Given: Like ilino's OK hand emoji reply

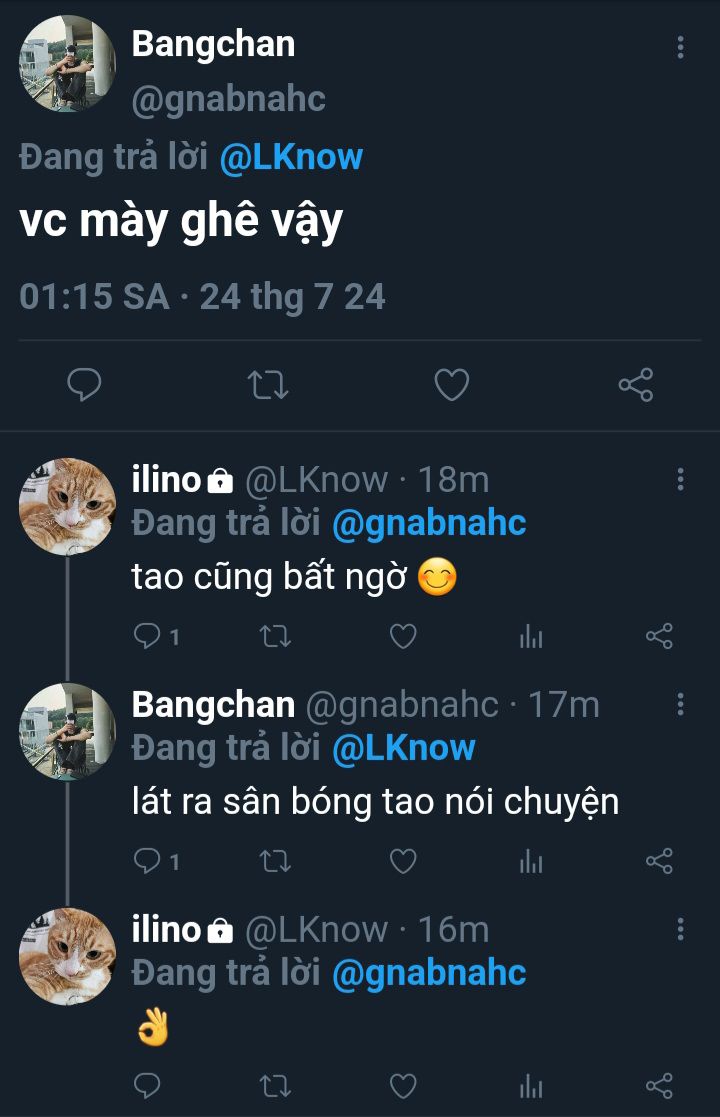Looking at the screenshot, I should click(403, 1086).
